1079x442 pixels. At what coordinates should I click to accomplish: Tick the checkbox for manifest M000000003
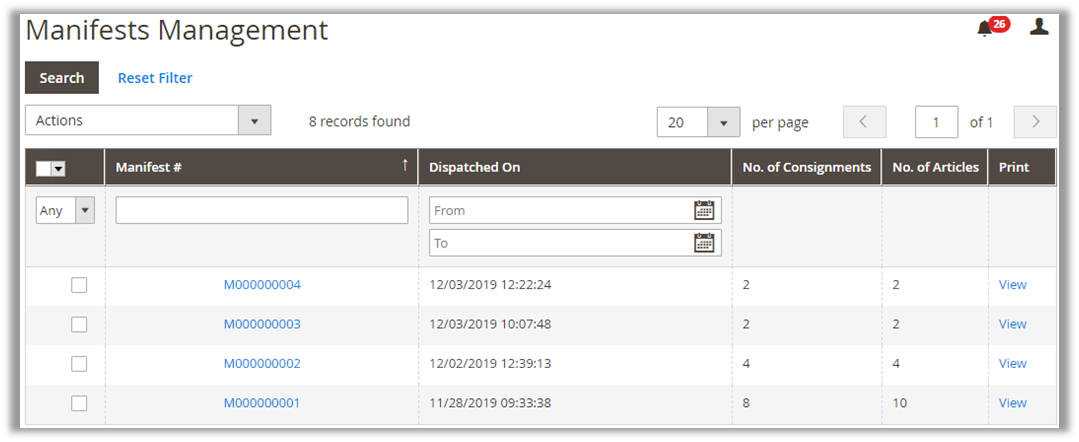click(79, 324)
